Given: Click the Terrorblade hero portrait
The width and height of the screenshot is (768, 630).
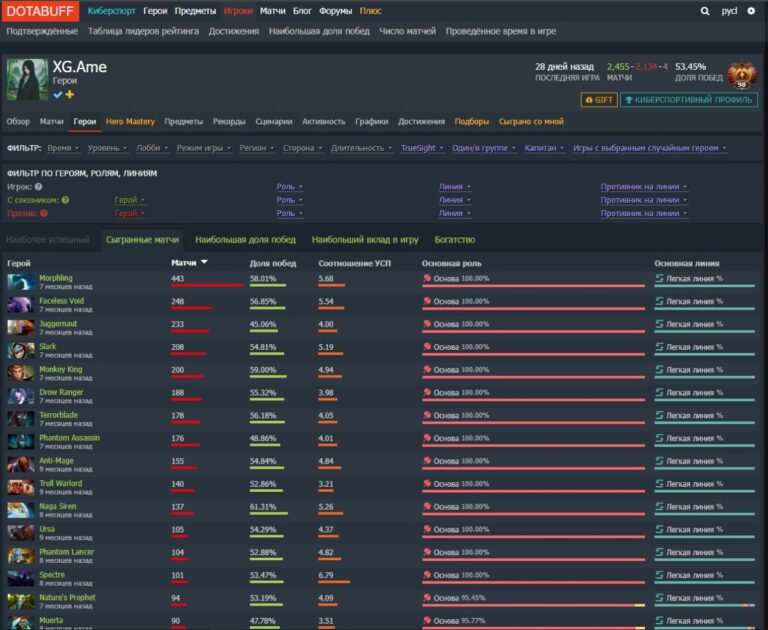Looking at the screenshot, I should point(21,418).
